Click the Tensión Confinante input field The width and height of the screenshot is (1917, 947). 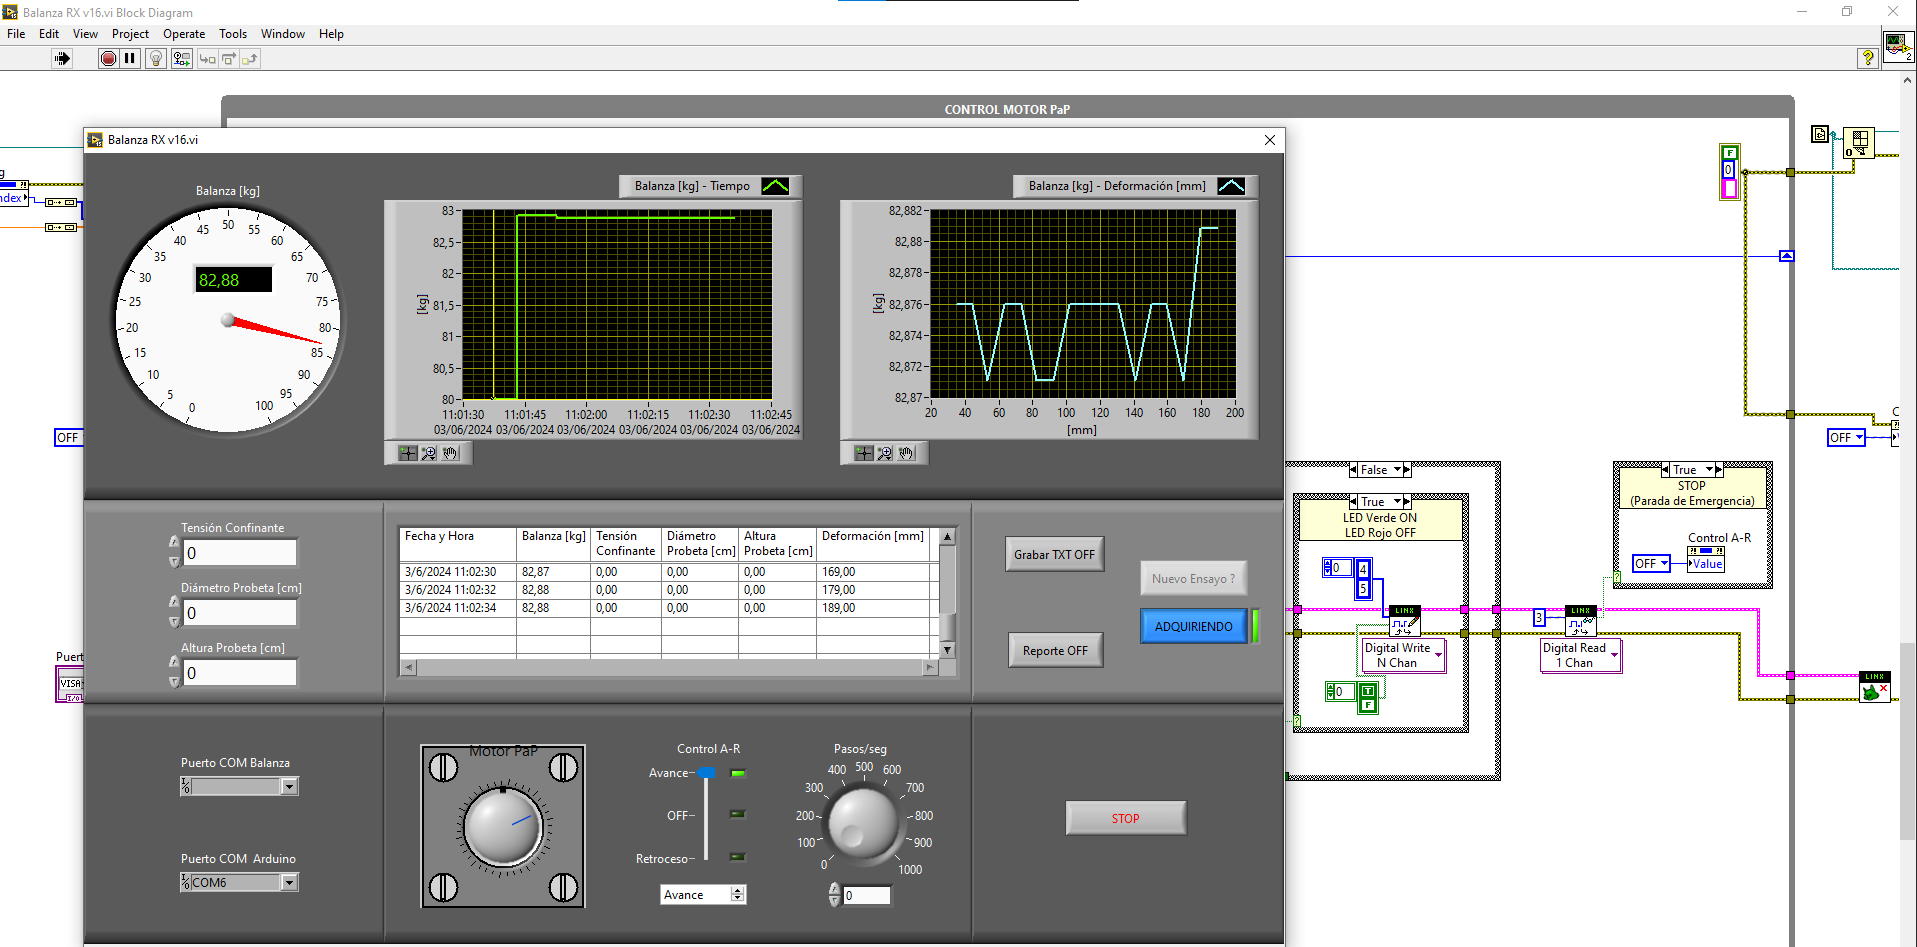pyautogui.click(x=240, y=553)
